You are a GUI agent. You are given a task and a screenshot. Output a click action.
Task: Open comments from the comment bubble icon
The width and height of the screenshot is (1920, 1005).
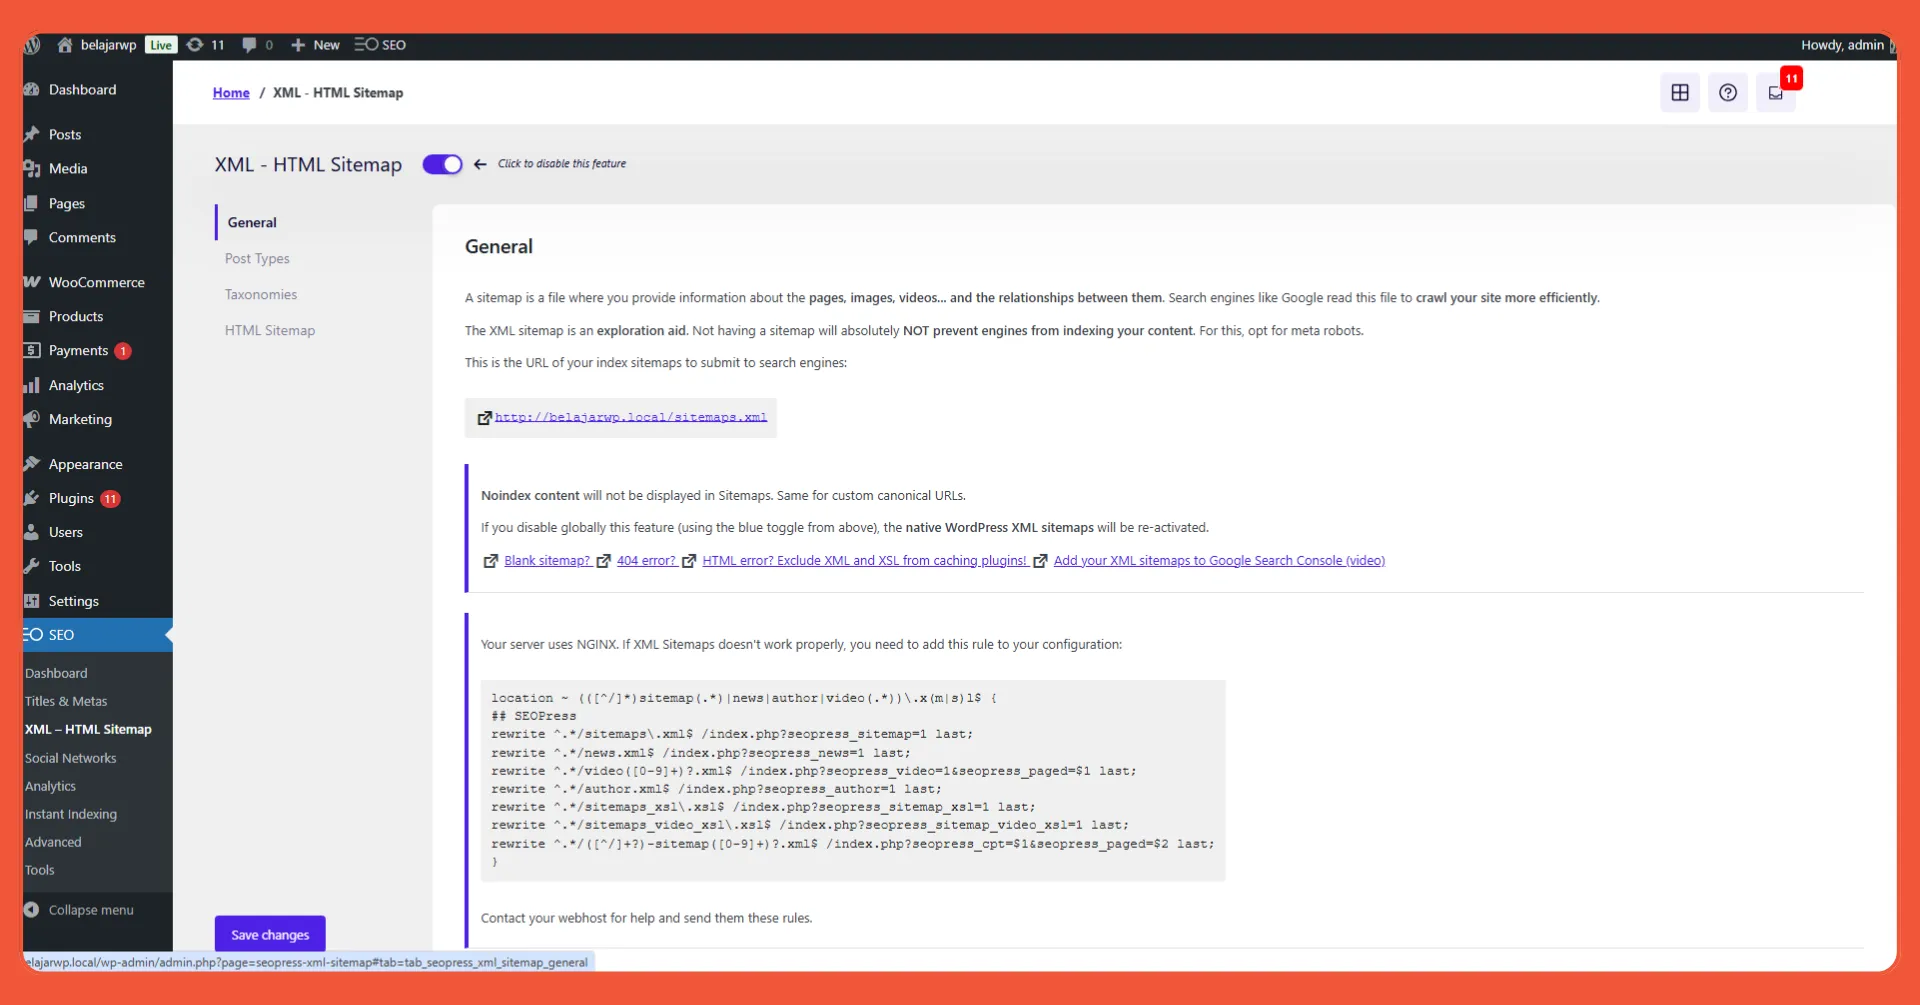click(x=256, y=45)
